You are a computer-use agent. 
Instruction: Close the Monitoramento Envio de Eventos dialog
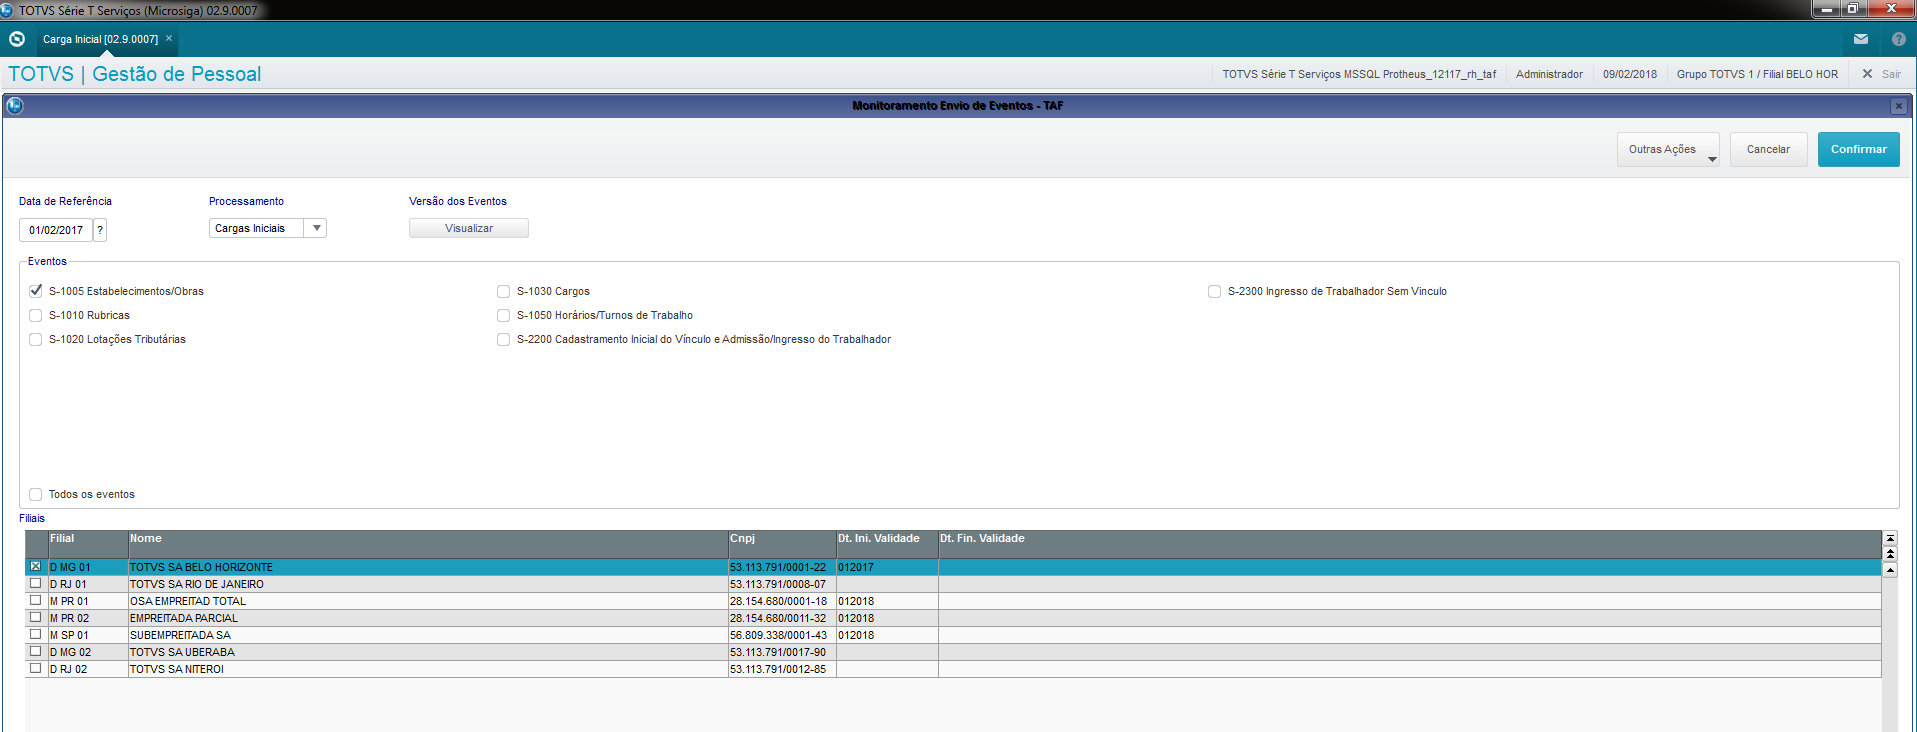pyautogui.click(x=1899, y=106)
